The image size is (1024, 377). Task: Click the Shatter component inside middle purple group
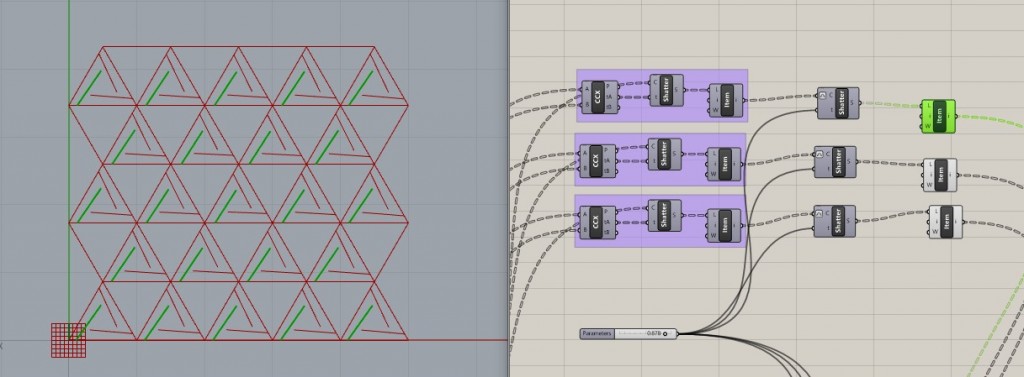pos(665,154)
